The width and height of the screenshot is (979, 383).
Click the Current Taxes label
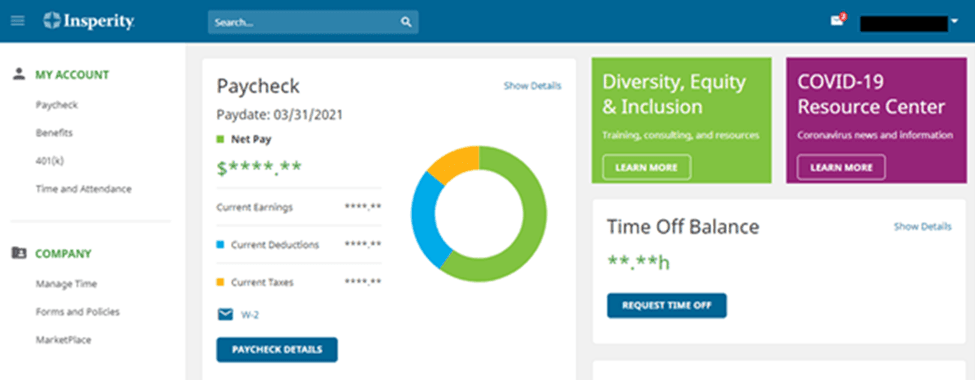[262, 282]
